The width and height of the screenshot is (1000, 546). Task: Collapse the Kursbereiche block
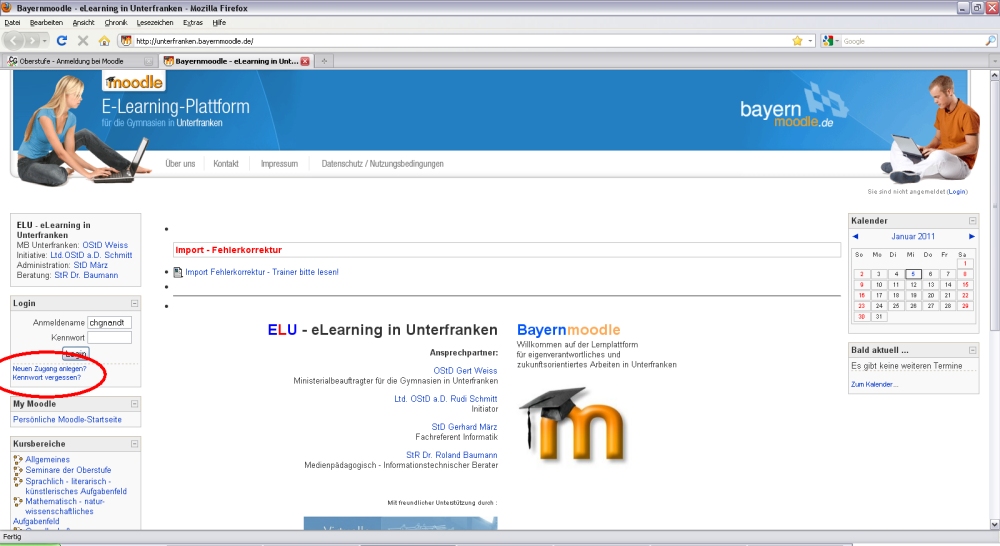tap(135, 444)
